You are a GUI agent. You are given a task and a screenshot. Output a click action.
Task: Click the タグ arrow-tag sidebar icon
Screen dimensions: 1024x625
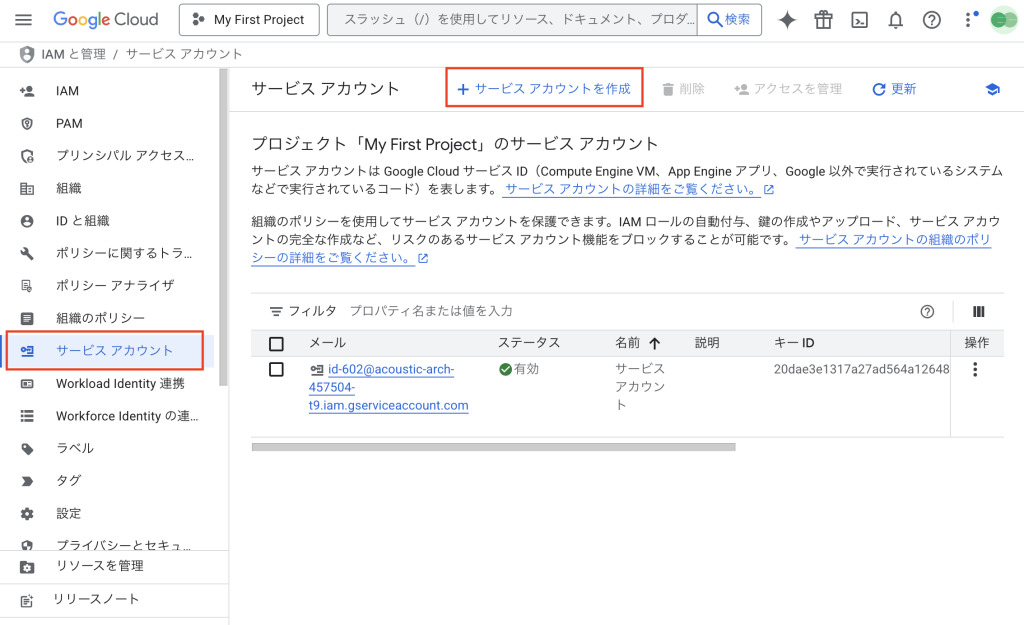click(27, 481)
